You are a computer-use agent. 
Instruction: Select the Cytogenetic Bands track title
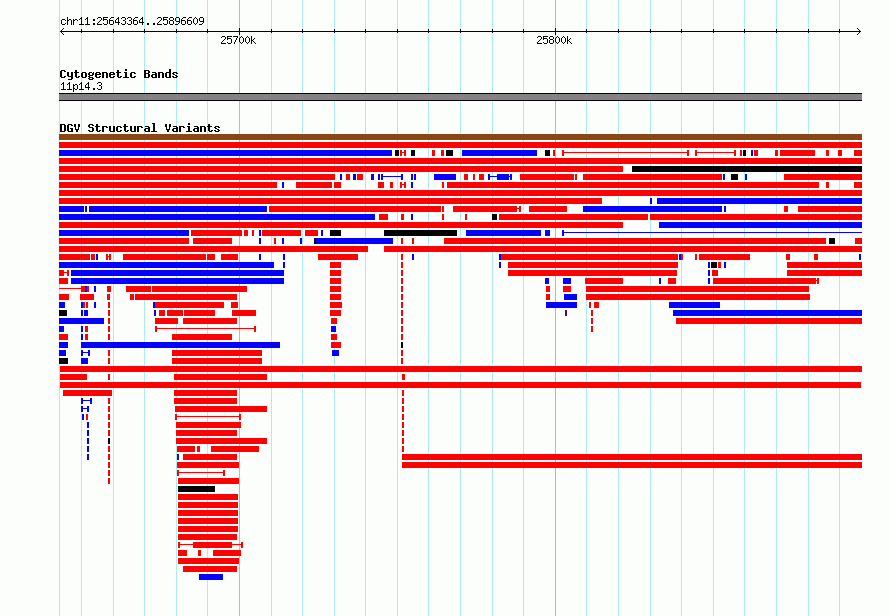click(x=119, y=74)
